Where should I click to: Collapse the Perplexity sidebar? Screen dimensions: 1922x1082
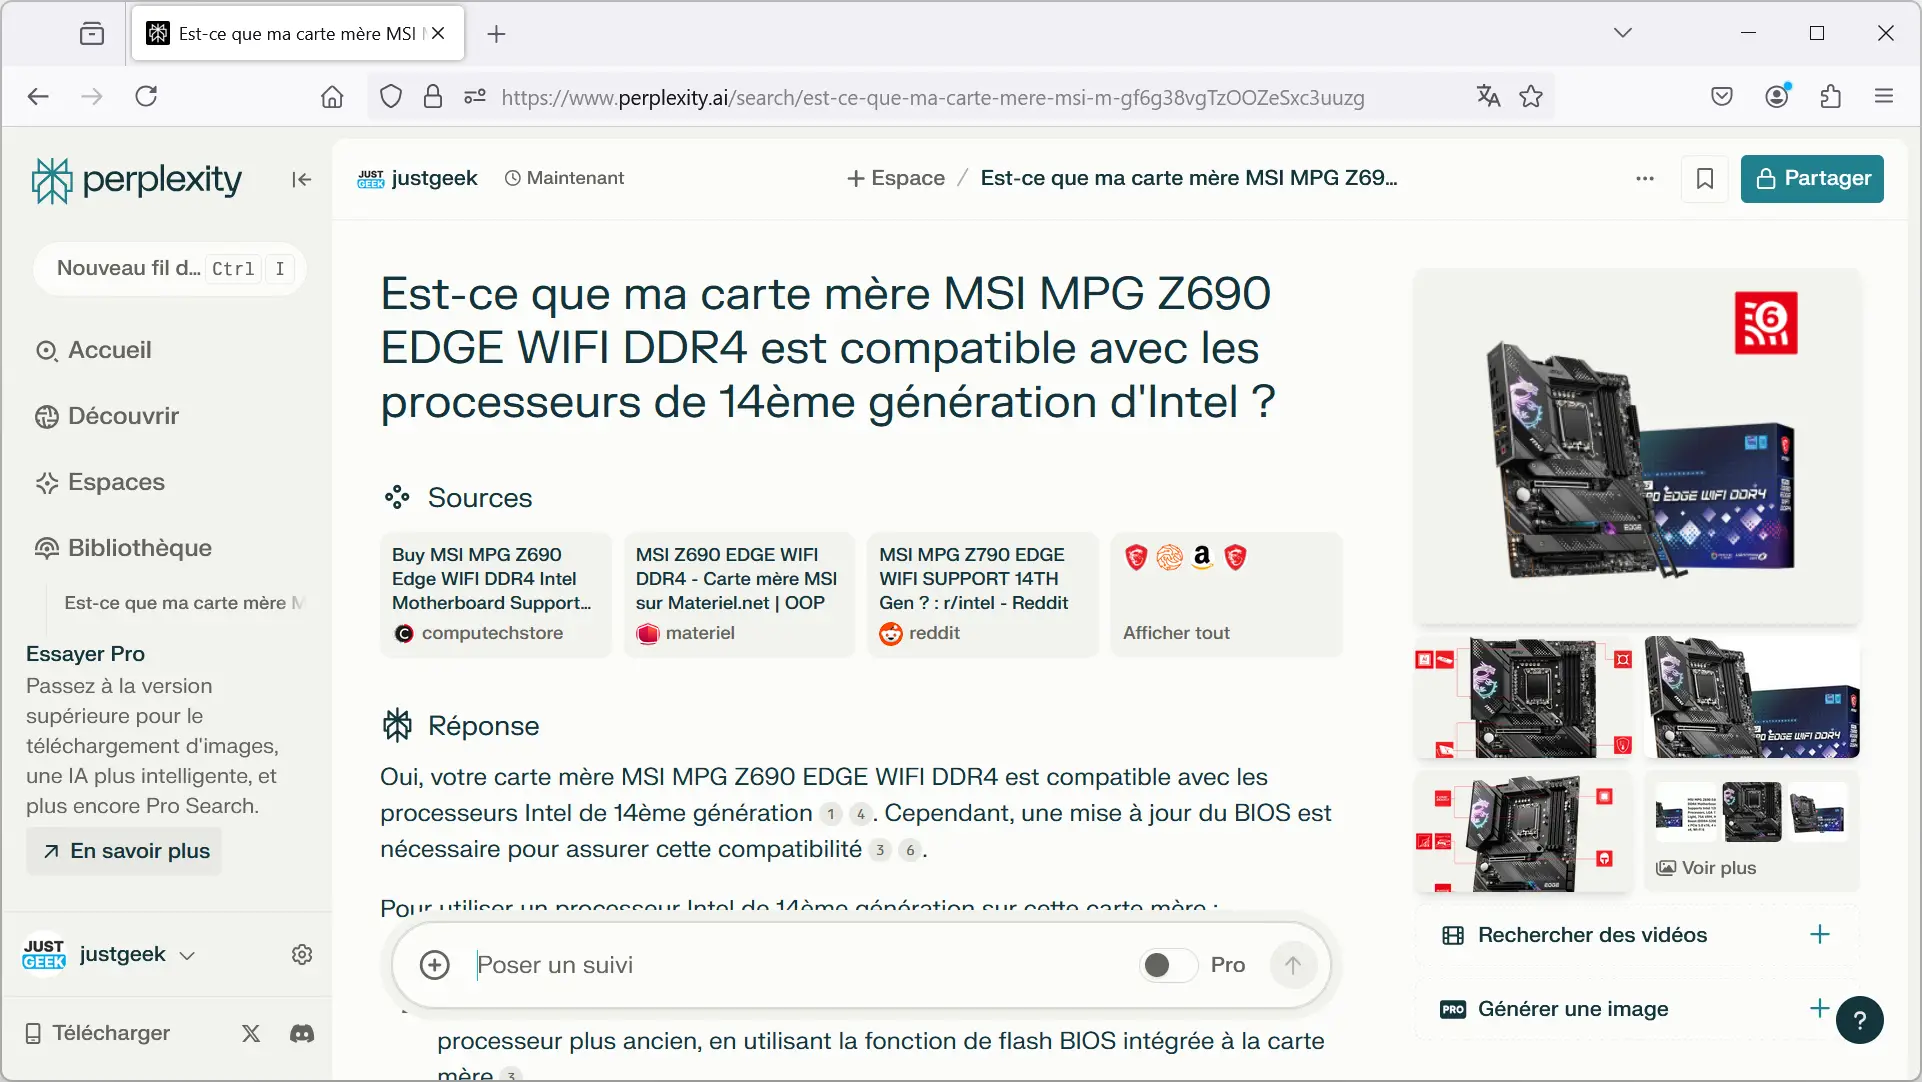pos(301,179)
